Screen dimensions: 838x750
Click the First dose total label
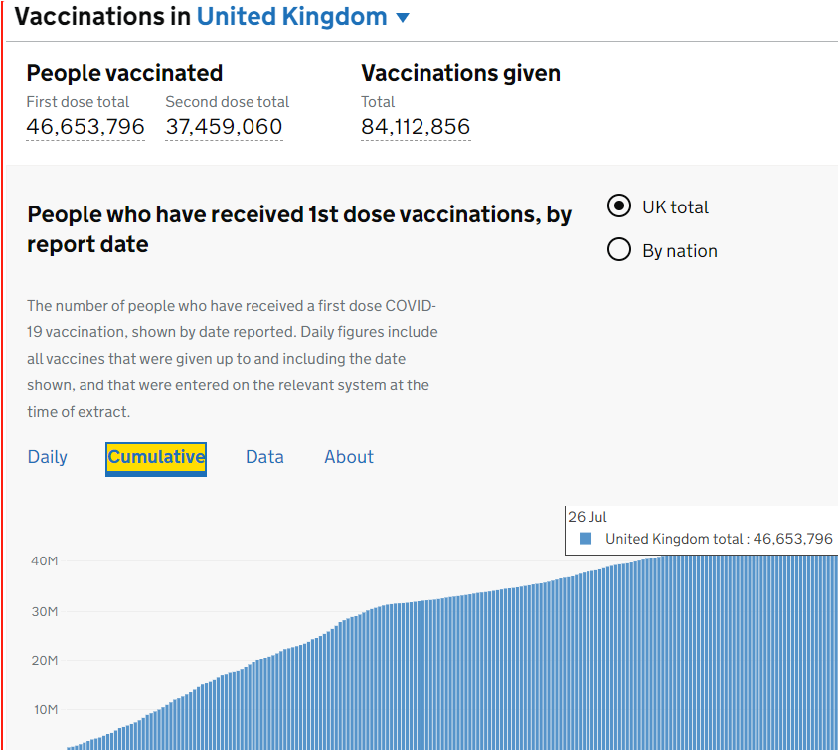[78, 102]
